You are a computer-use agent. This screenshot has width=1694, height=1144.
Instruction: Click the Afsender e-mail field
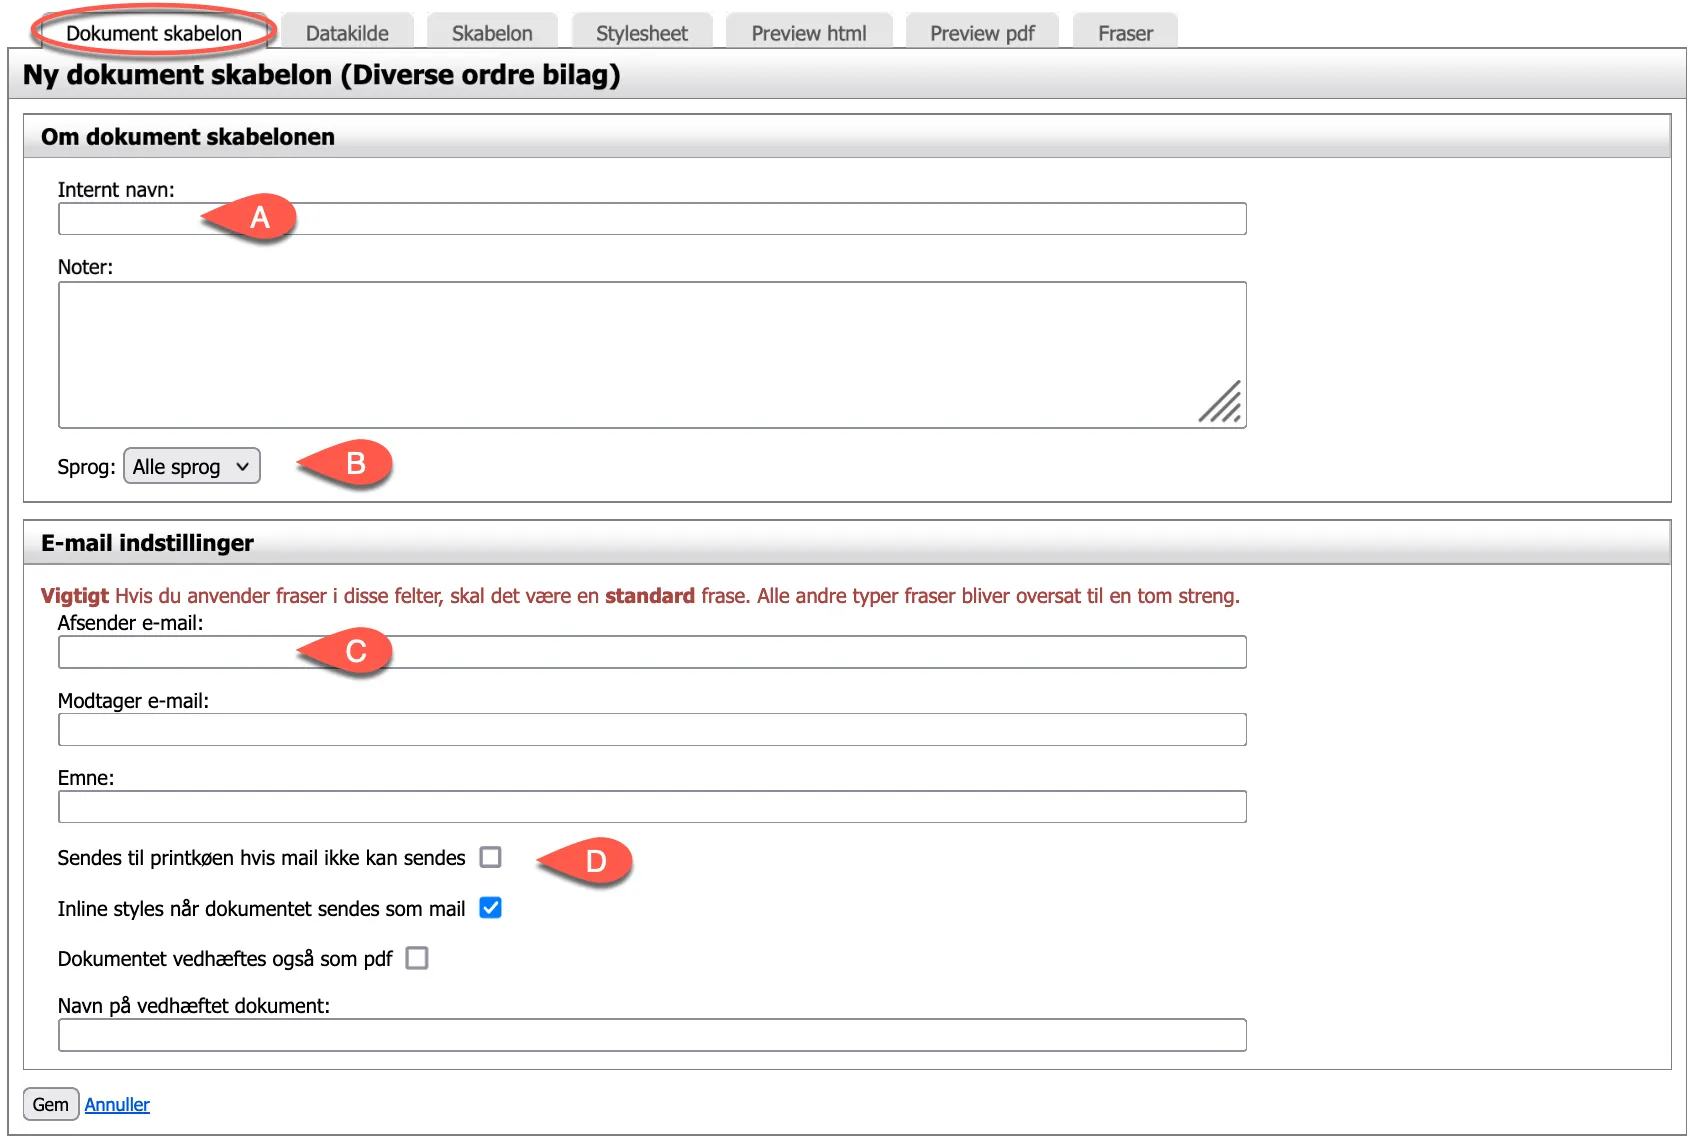(x=750, y=652)
